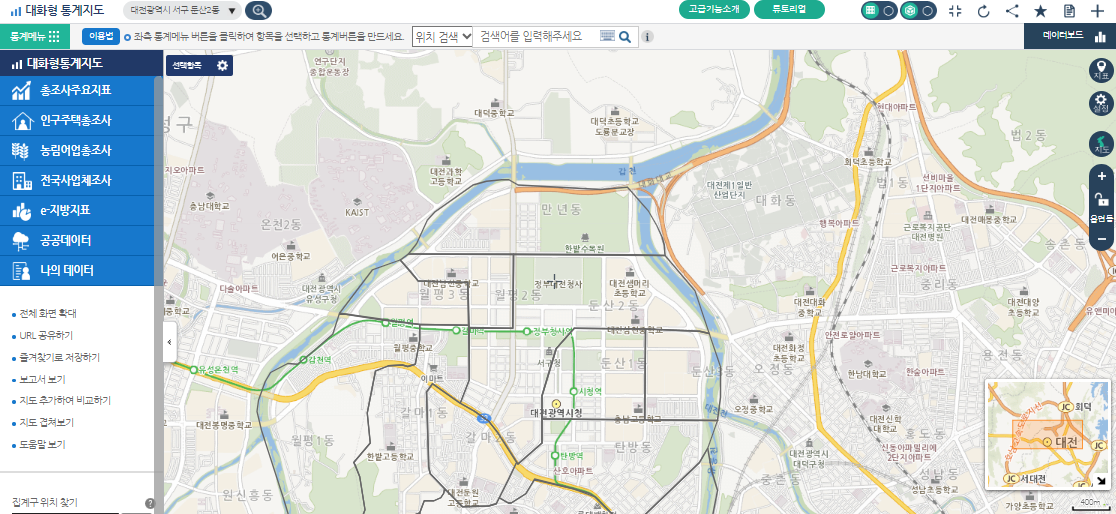The image size is (1116, 514).
Task: Select 인구주택총조사 menu item
Action: pyautogui.click(x=76, y=120)
